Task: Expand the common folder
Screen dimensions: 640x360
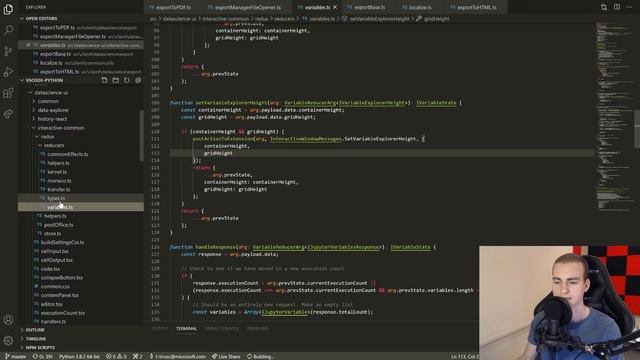Action: tap(48, 101)
